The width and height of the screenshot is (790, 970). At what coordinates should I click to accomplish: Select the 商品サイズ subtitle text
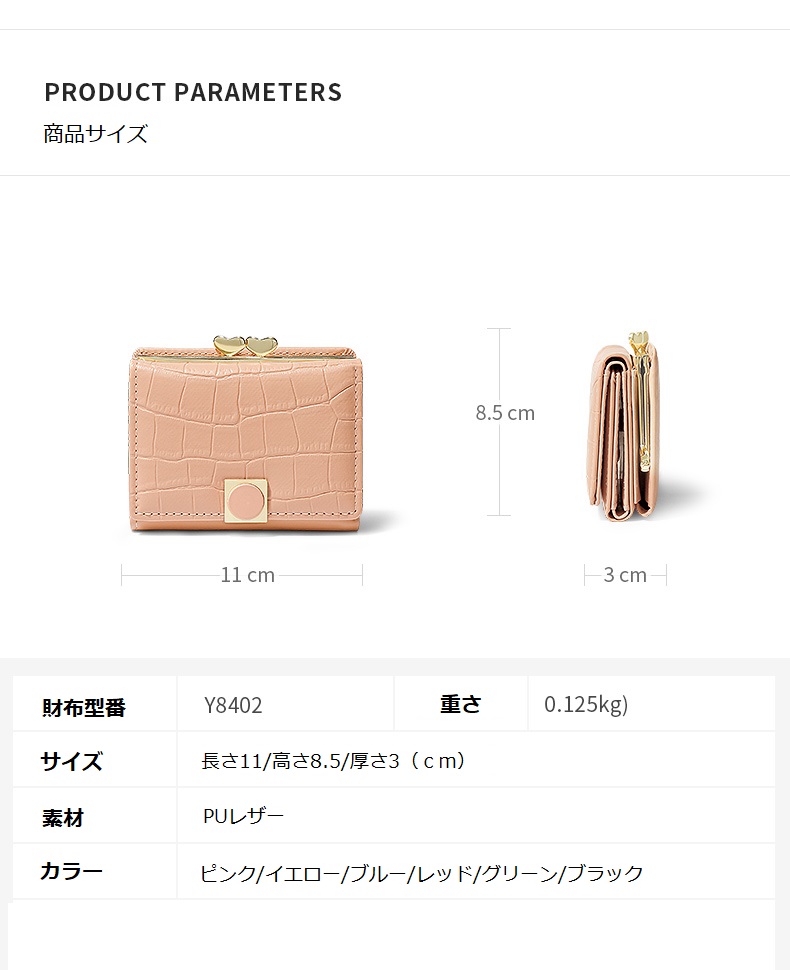point(95,134)
